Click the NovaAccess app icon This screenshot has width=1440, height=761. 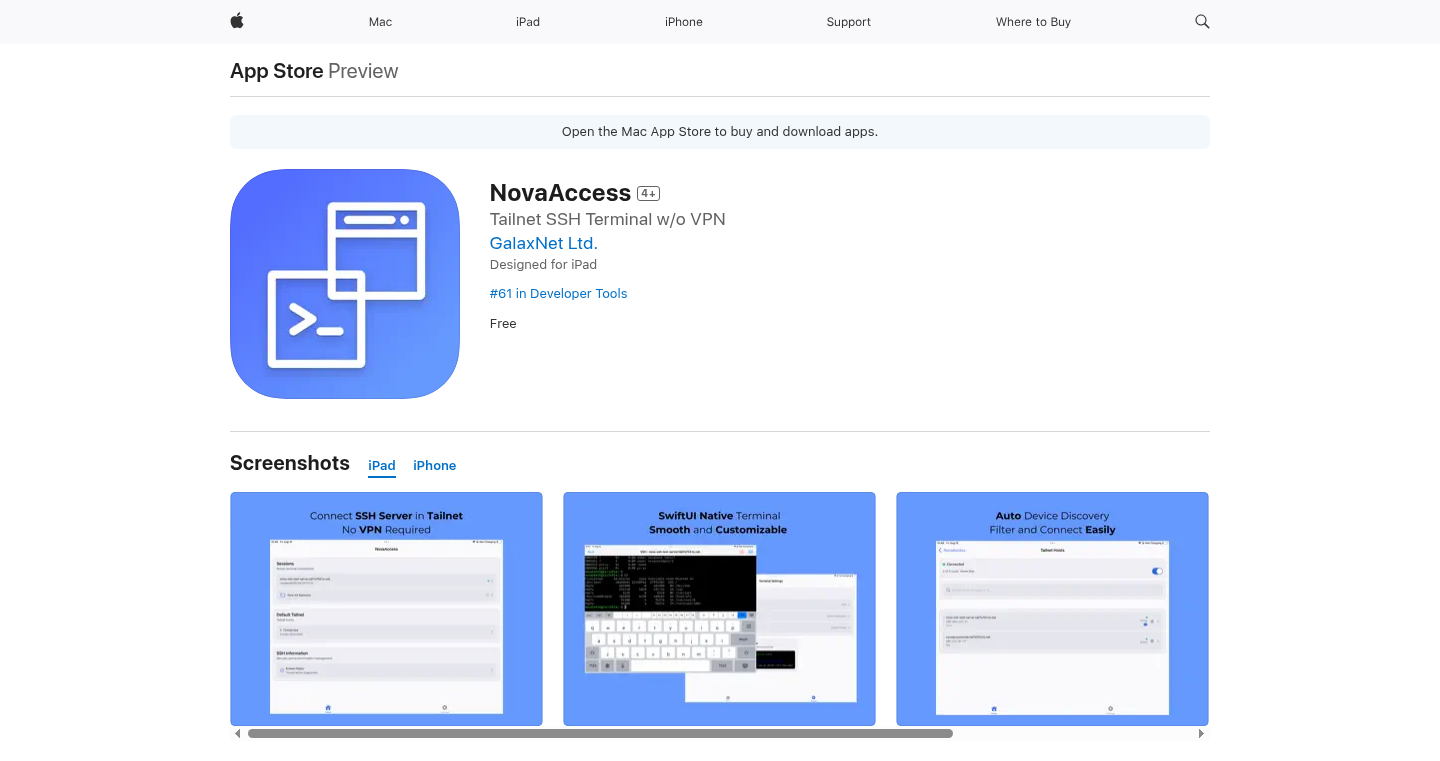345,284
